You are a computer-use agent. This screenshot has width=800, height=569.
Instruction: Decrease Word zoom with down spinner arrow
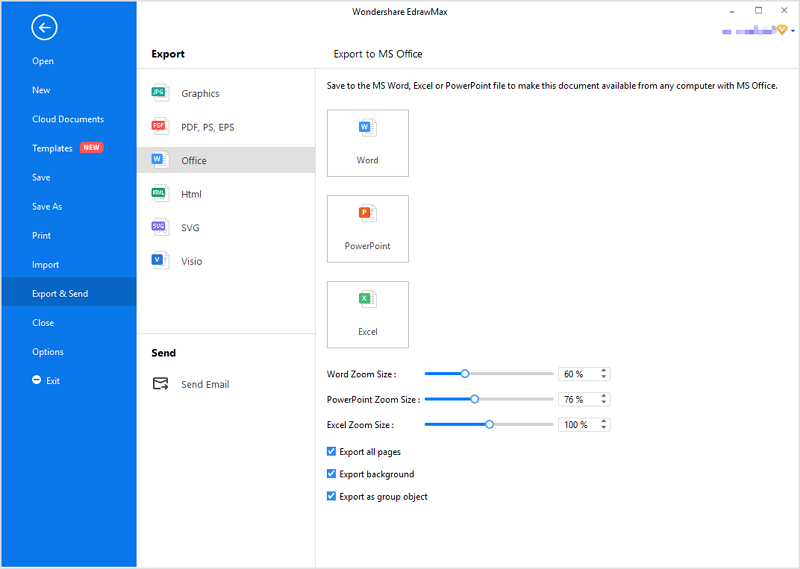click(604, 377)
